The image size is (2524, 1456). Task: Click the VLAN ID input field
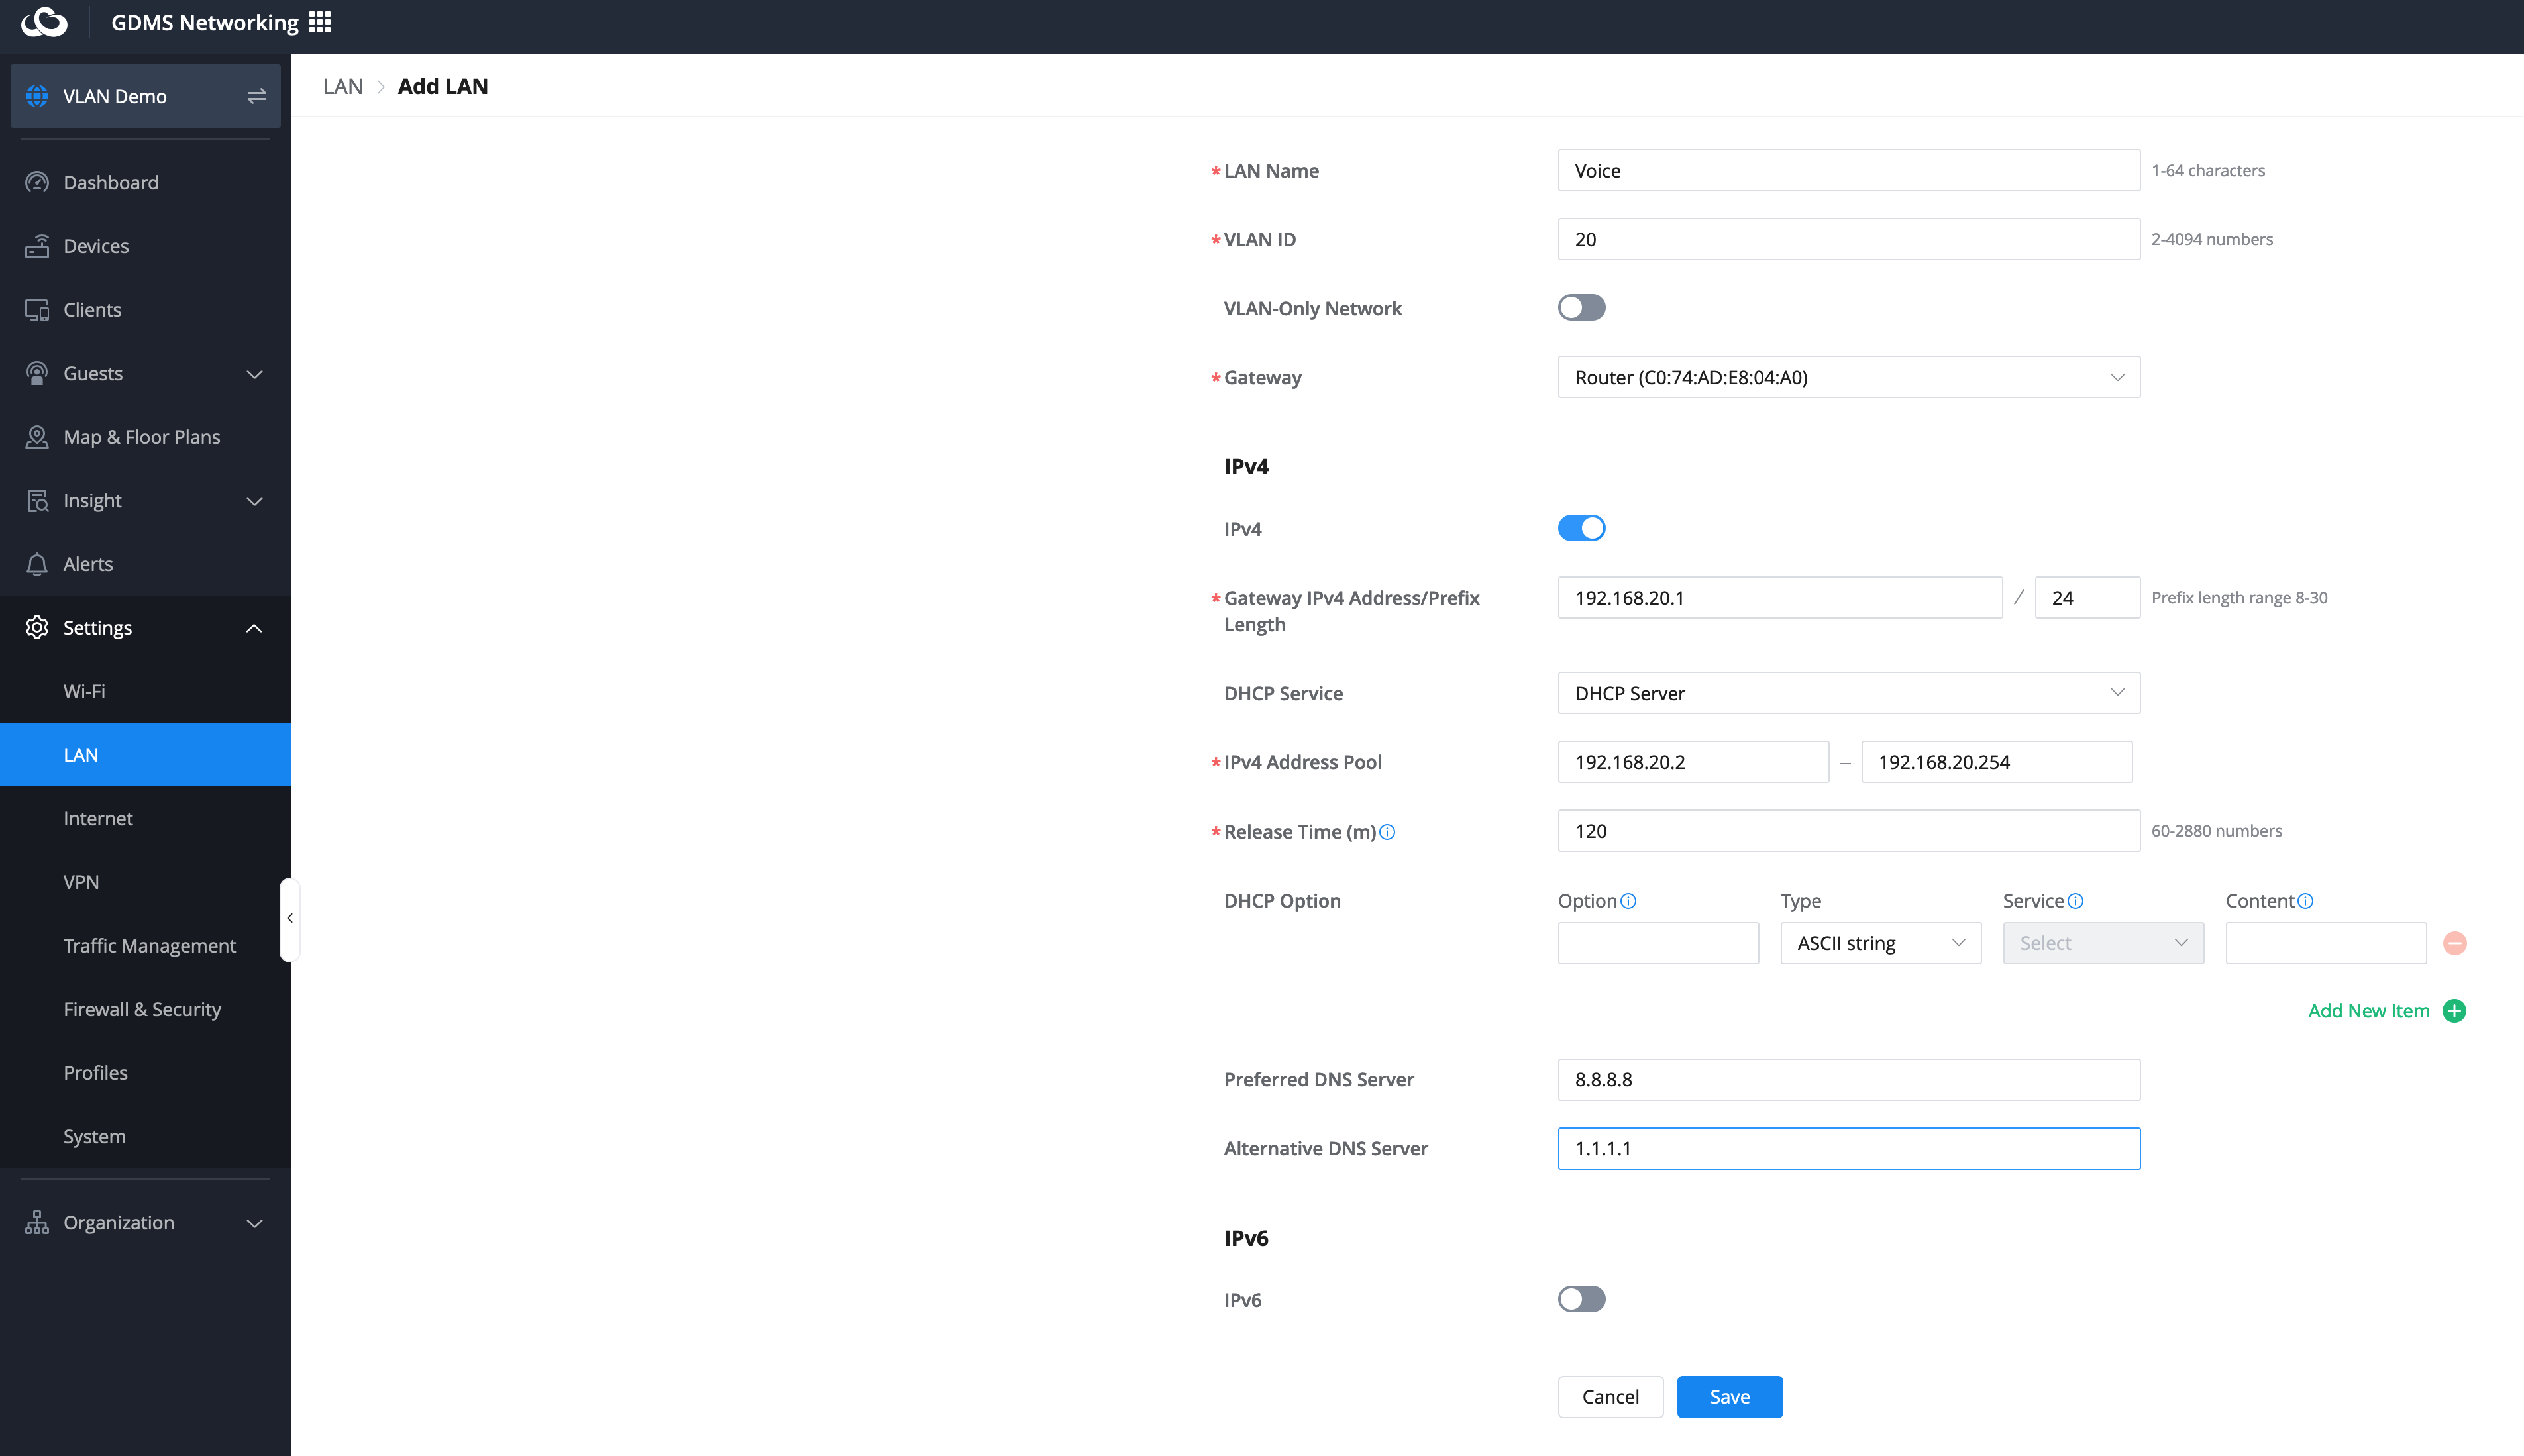(x=1848, y=239)
